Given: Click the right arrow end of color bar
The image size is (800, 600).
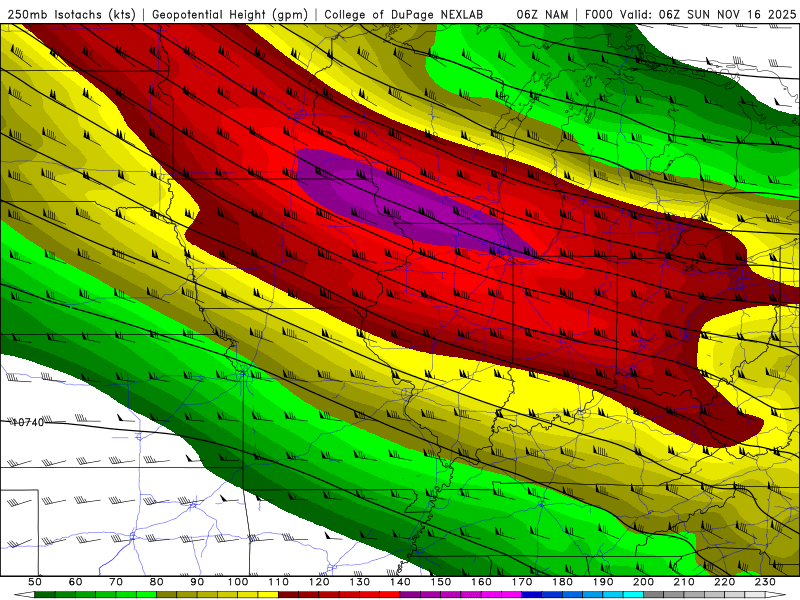Looking at the screenshot, I should point(776,595).
